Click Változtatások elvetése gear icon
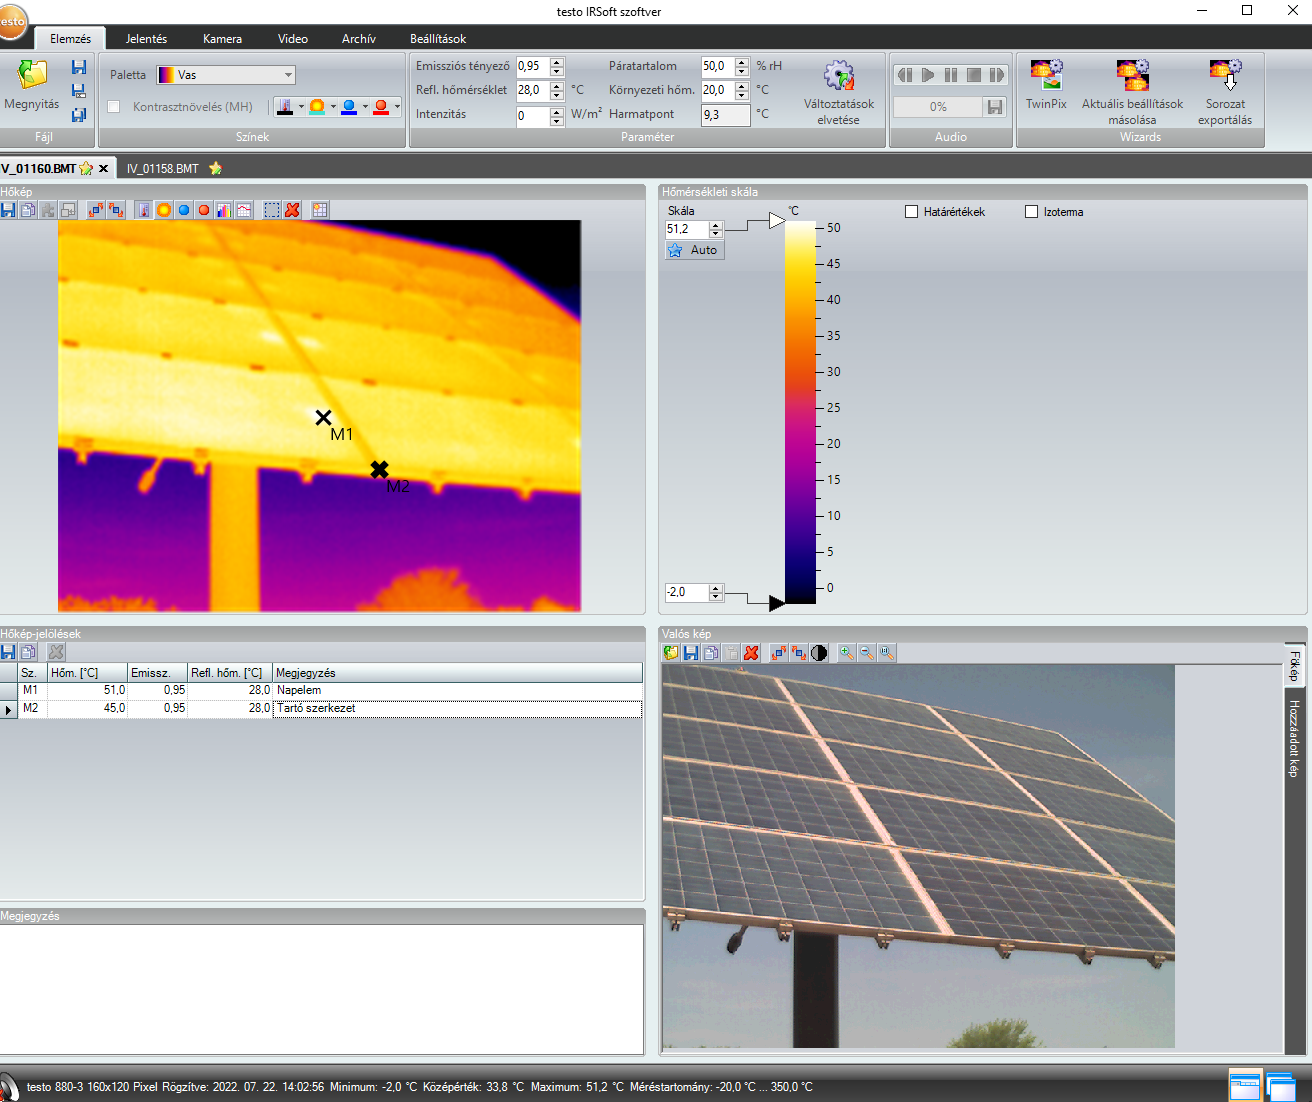The image size is (1312, 1102). (x=838, y=76)
